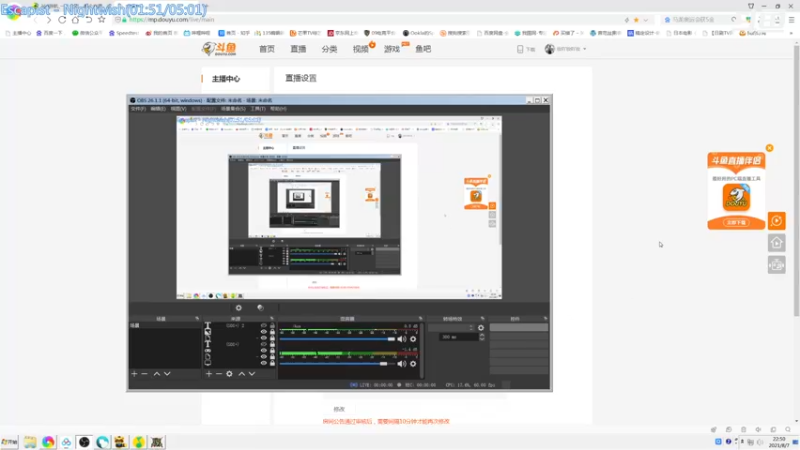
Task: Click the transition duration 300 ms field
Action: pyautogui.click(x=457, y=337)
